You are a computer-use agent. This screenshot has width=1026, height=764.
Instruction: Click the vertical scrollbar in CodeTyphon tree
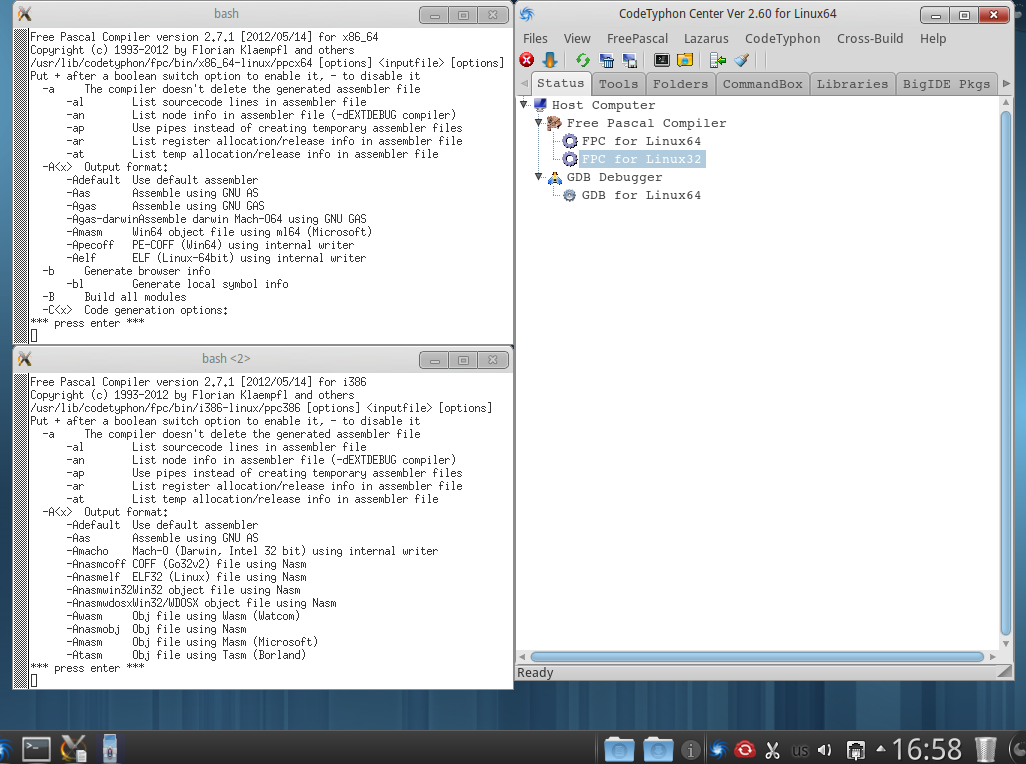tap(1006, 373)
